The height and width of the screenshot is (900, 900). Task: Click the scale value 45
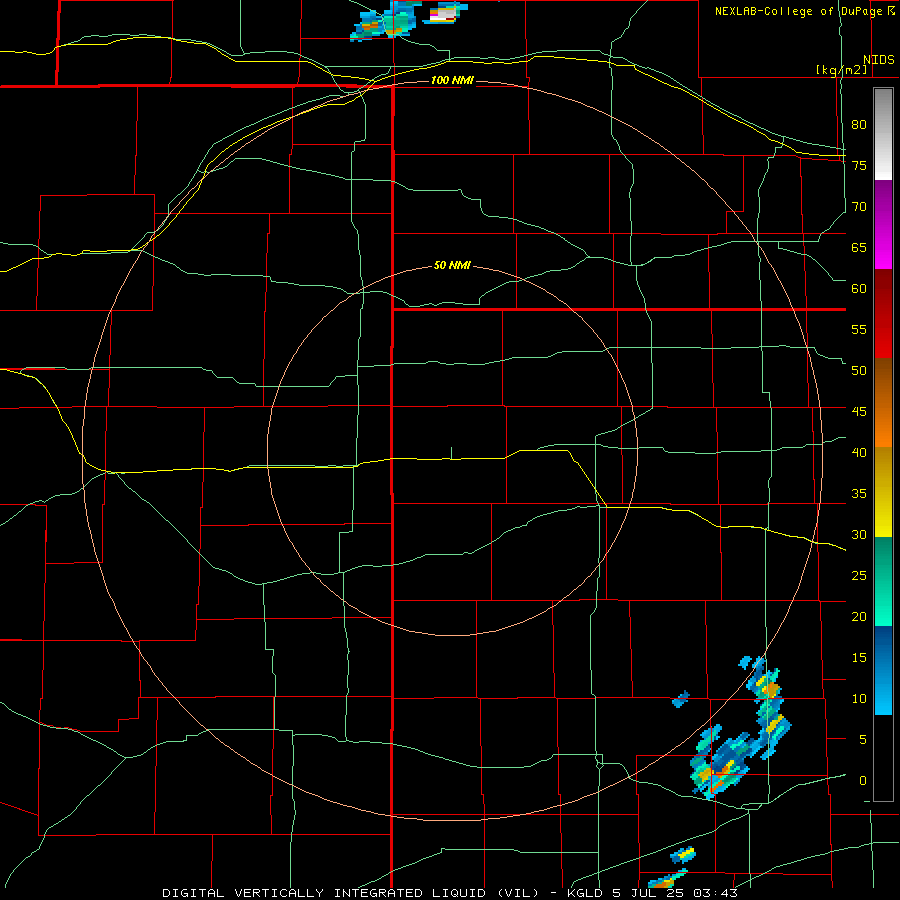pos(859,412)
